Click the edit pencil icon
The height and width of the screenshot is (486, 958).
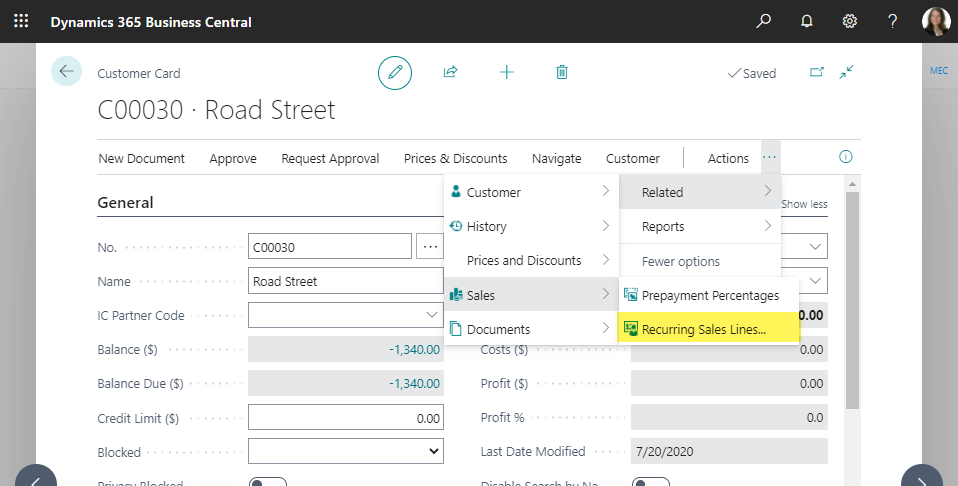pyautogui.click(x=395, y=72)
